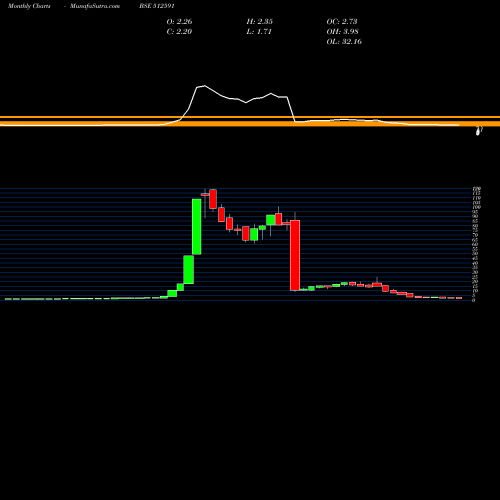The height and width of the screenshot is (500, 500).
Task: Click the 'OL: 32.16' value
Action: [344, 42]
